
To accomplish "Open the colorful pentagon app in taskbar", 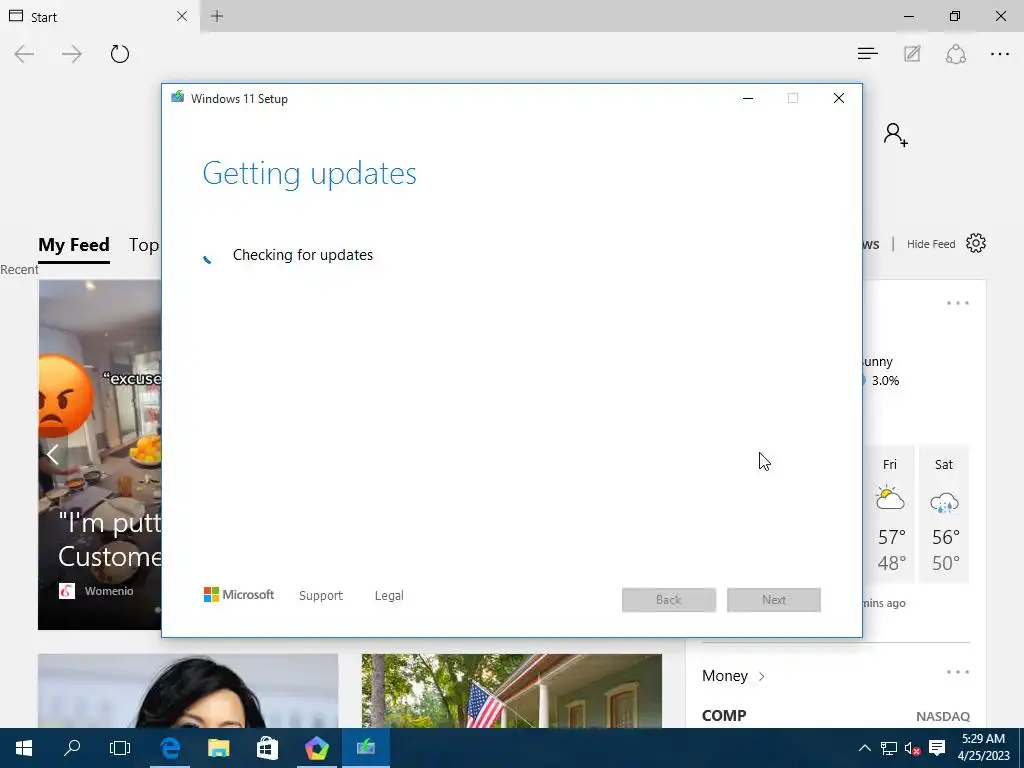I will coord(317,748).
